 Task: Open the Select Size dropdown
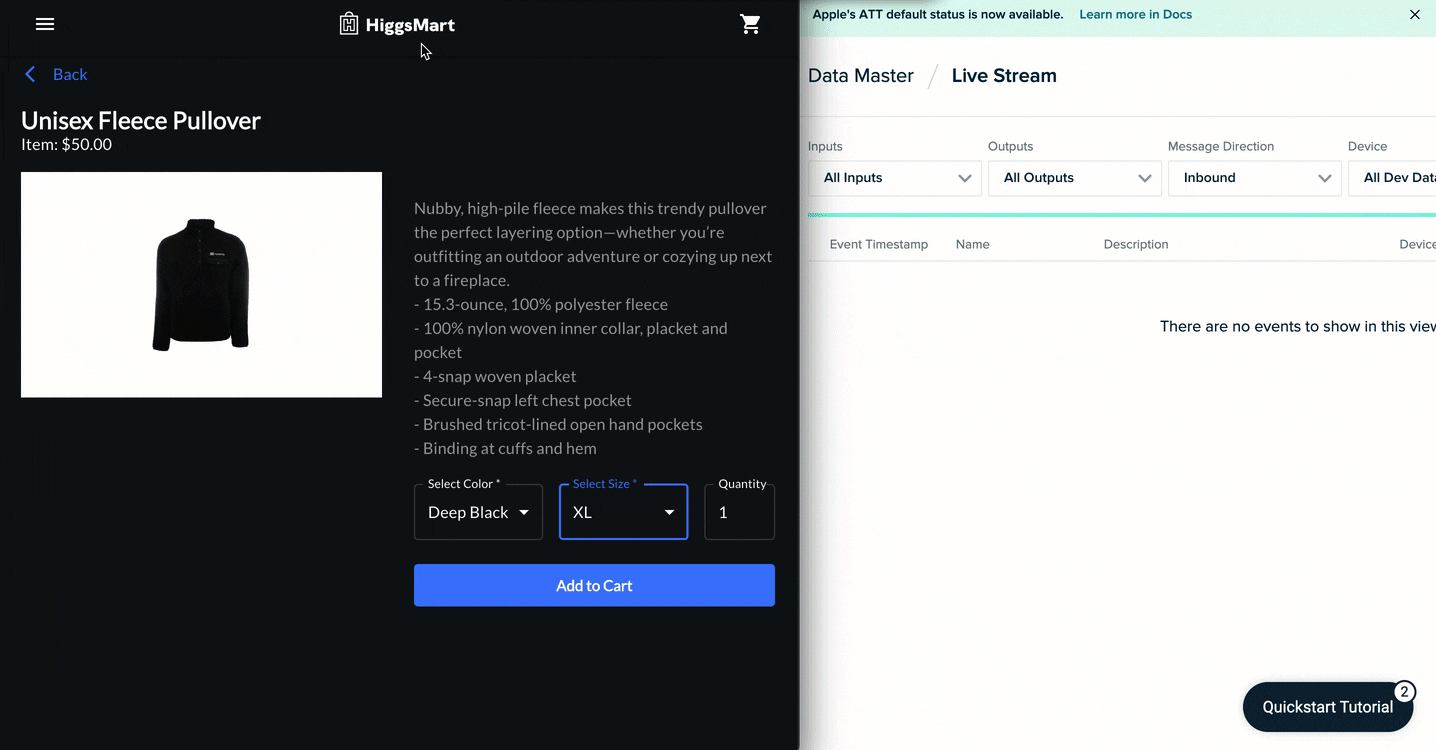[623, 512]
